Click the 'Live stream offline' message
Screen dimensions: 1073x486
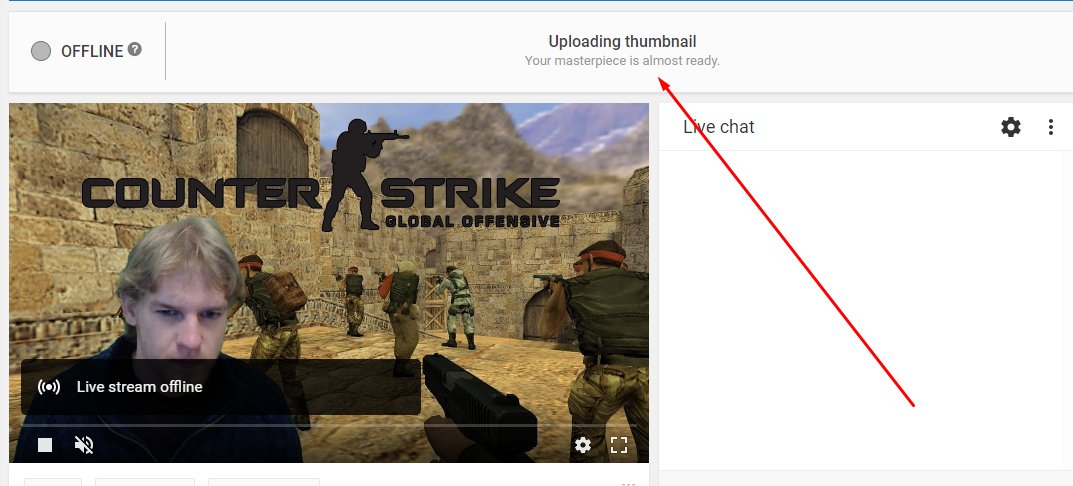140,387
